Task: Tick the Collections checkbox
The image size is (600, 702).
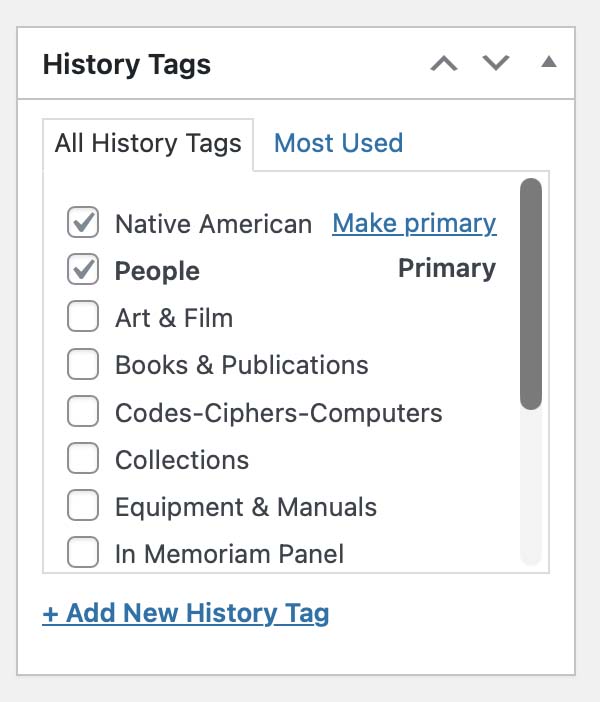Action: click(x=83, y=460)
